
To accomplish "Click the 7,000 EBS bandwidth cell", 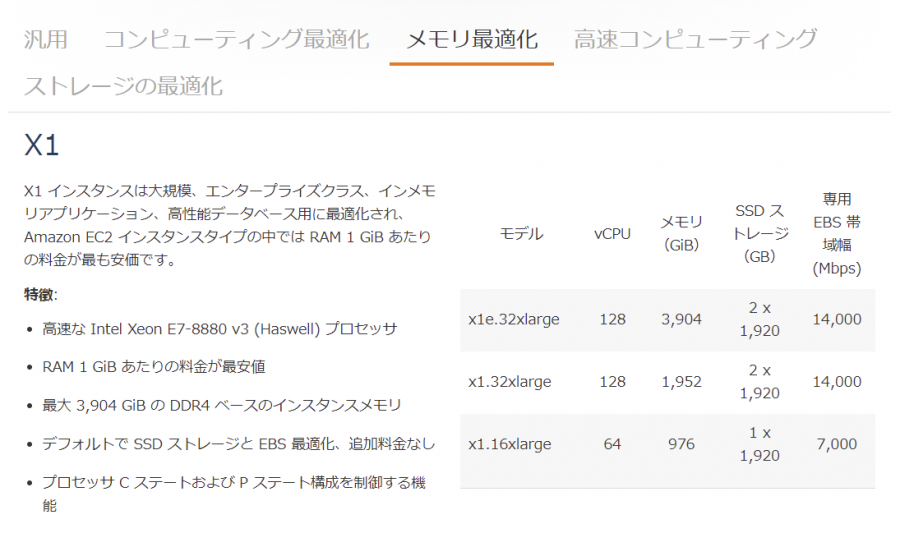I will point(837,444).
